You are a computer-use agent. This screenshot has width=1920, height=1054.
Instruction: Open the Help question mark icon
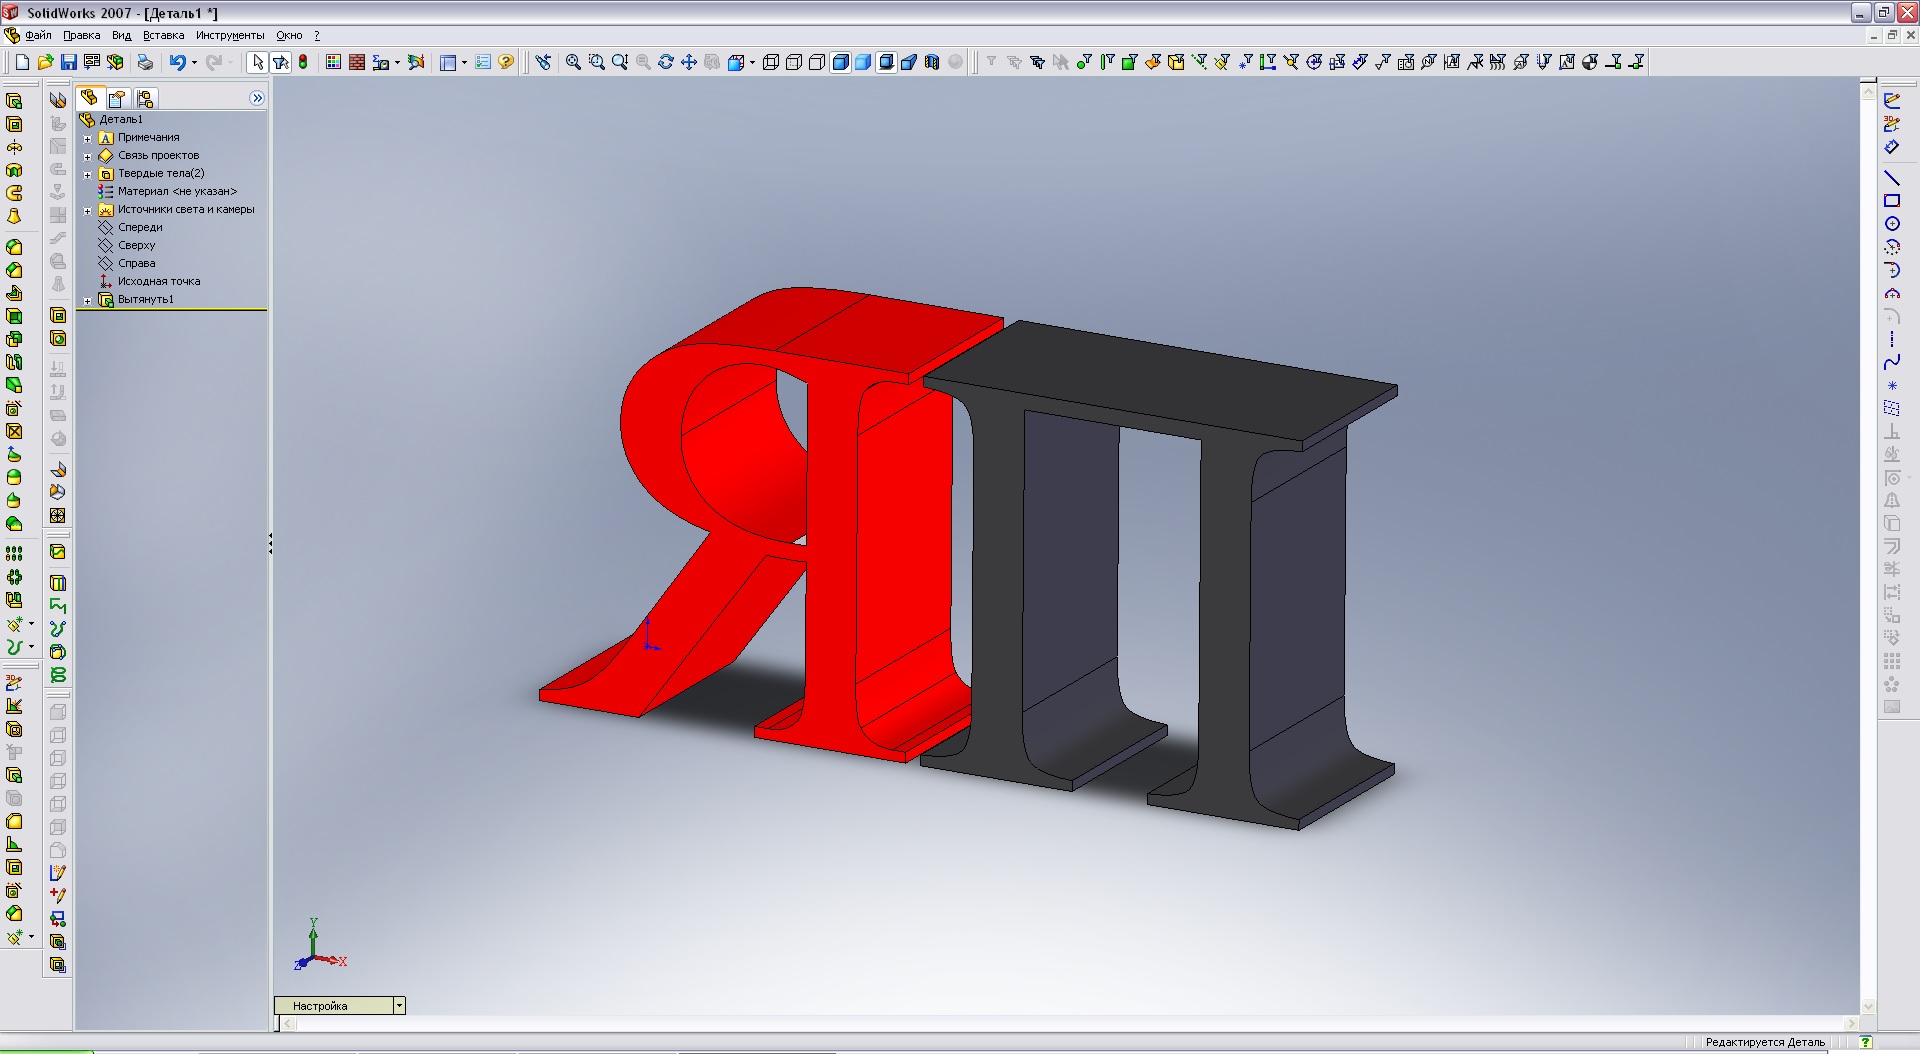tap(506, 62)
